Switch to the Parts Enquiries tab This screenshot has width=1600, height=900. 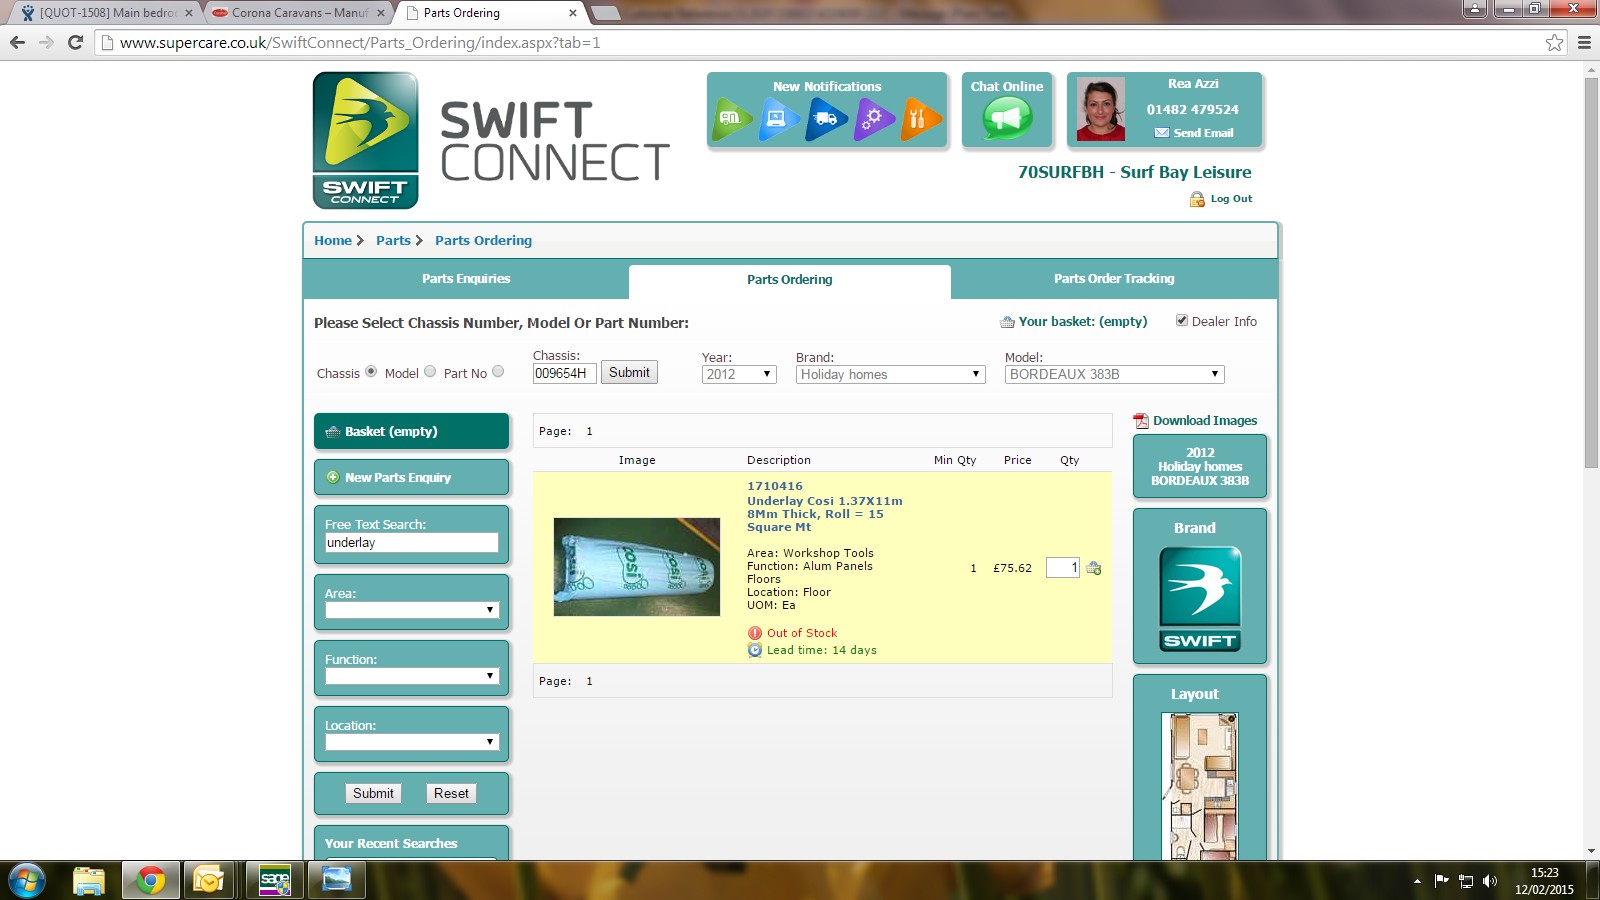point(466,279)
